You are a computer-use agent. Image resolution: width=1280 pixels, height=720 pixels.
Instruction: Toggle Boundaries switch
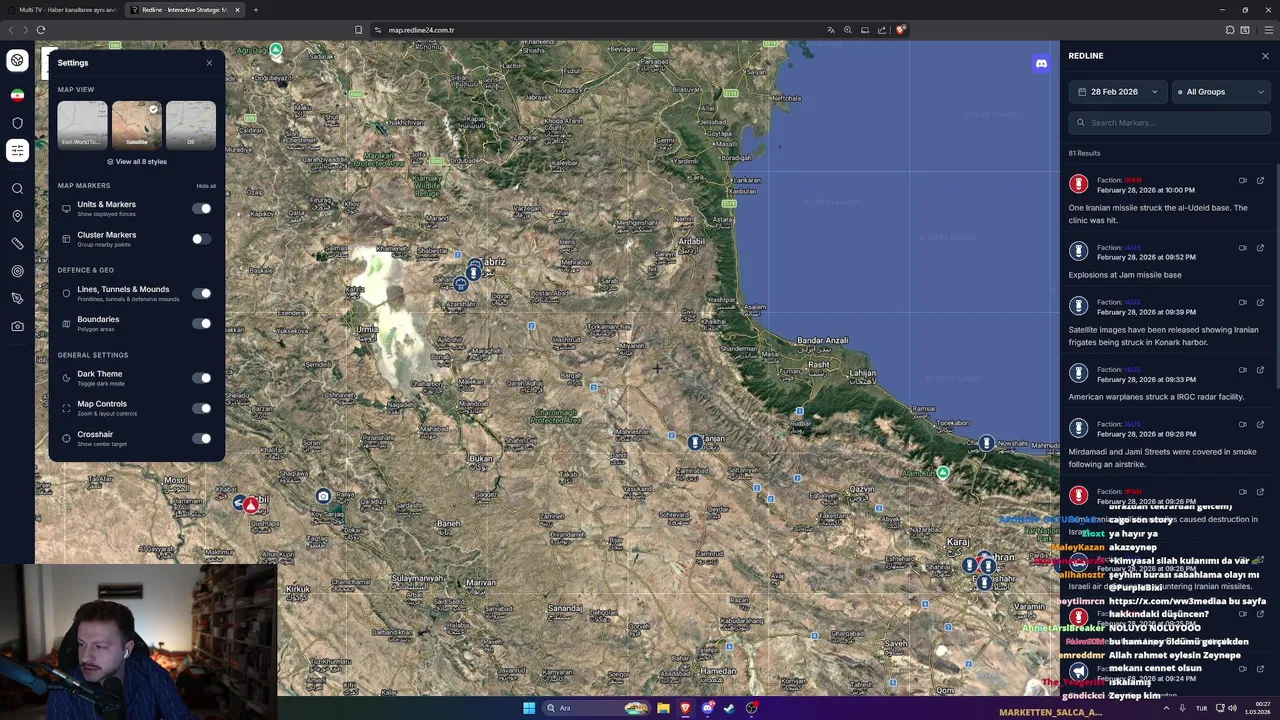pos(202,323)
